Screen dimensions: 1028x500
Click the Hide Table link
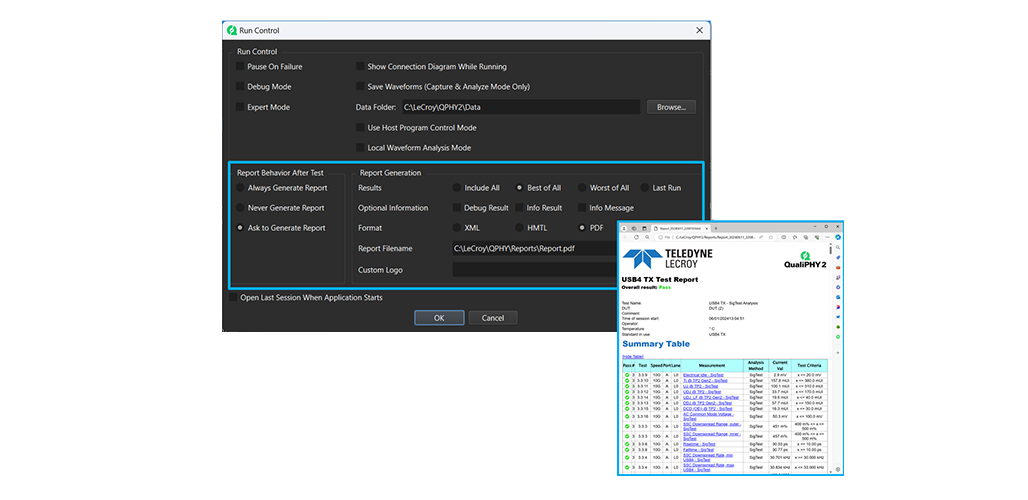(x=633, y=355)
